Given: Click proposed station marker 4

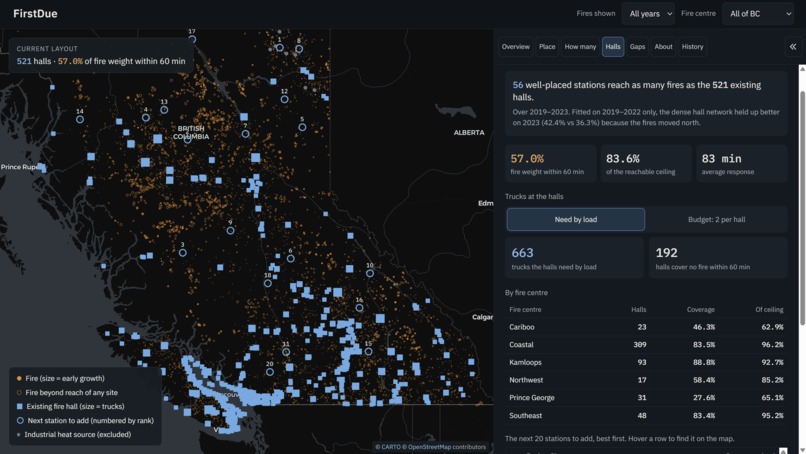Looking at the screenshot, I should click(x=146, y=118).
